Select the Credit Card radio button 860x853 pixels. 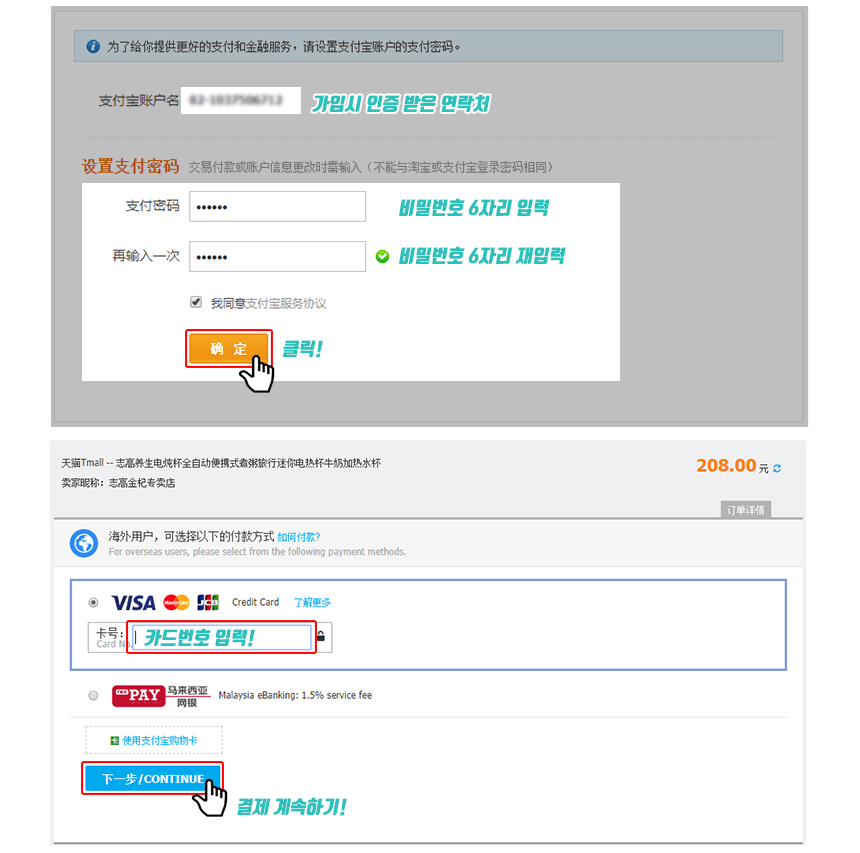click(93, 602)
